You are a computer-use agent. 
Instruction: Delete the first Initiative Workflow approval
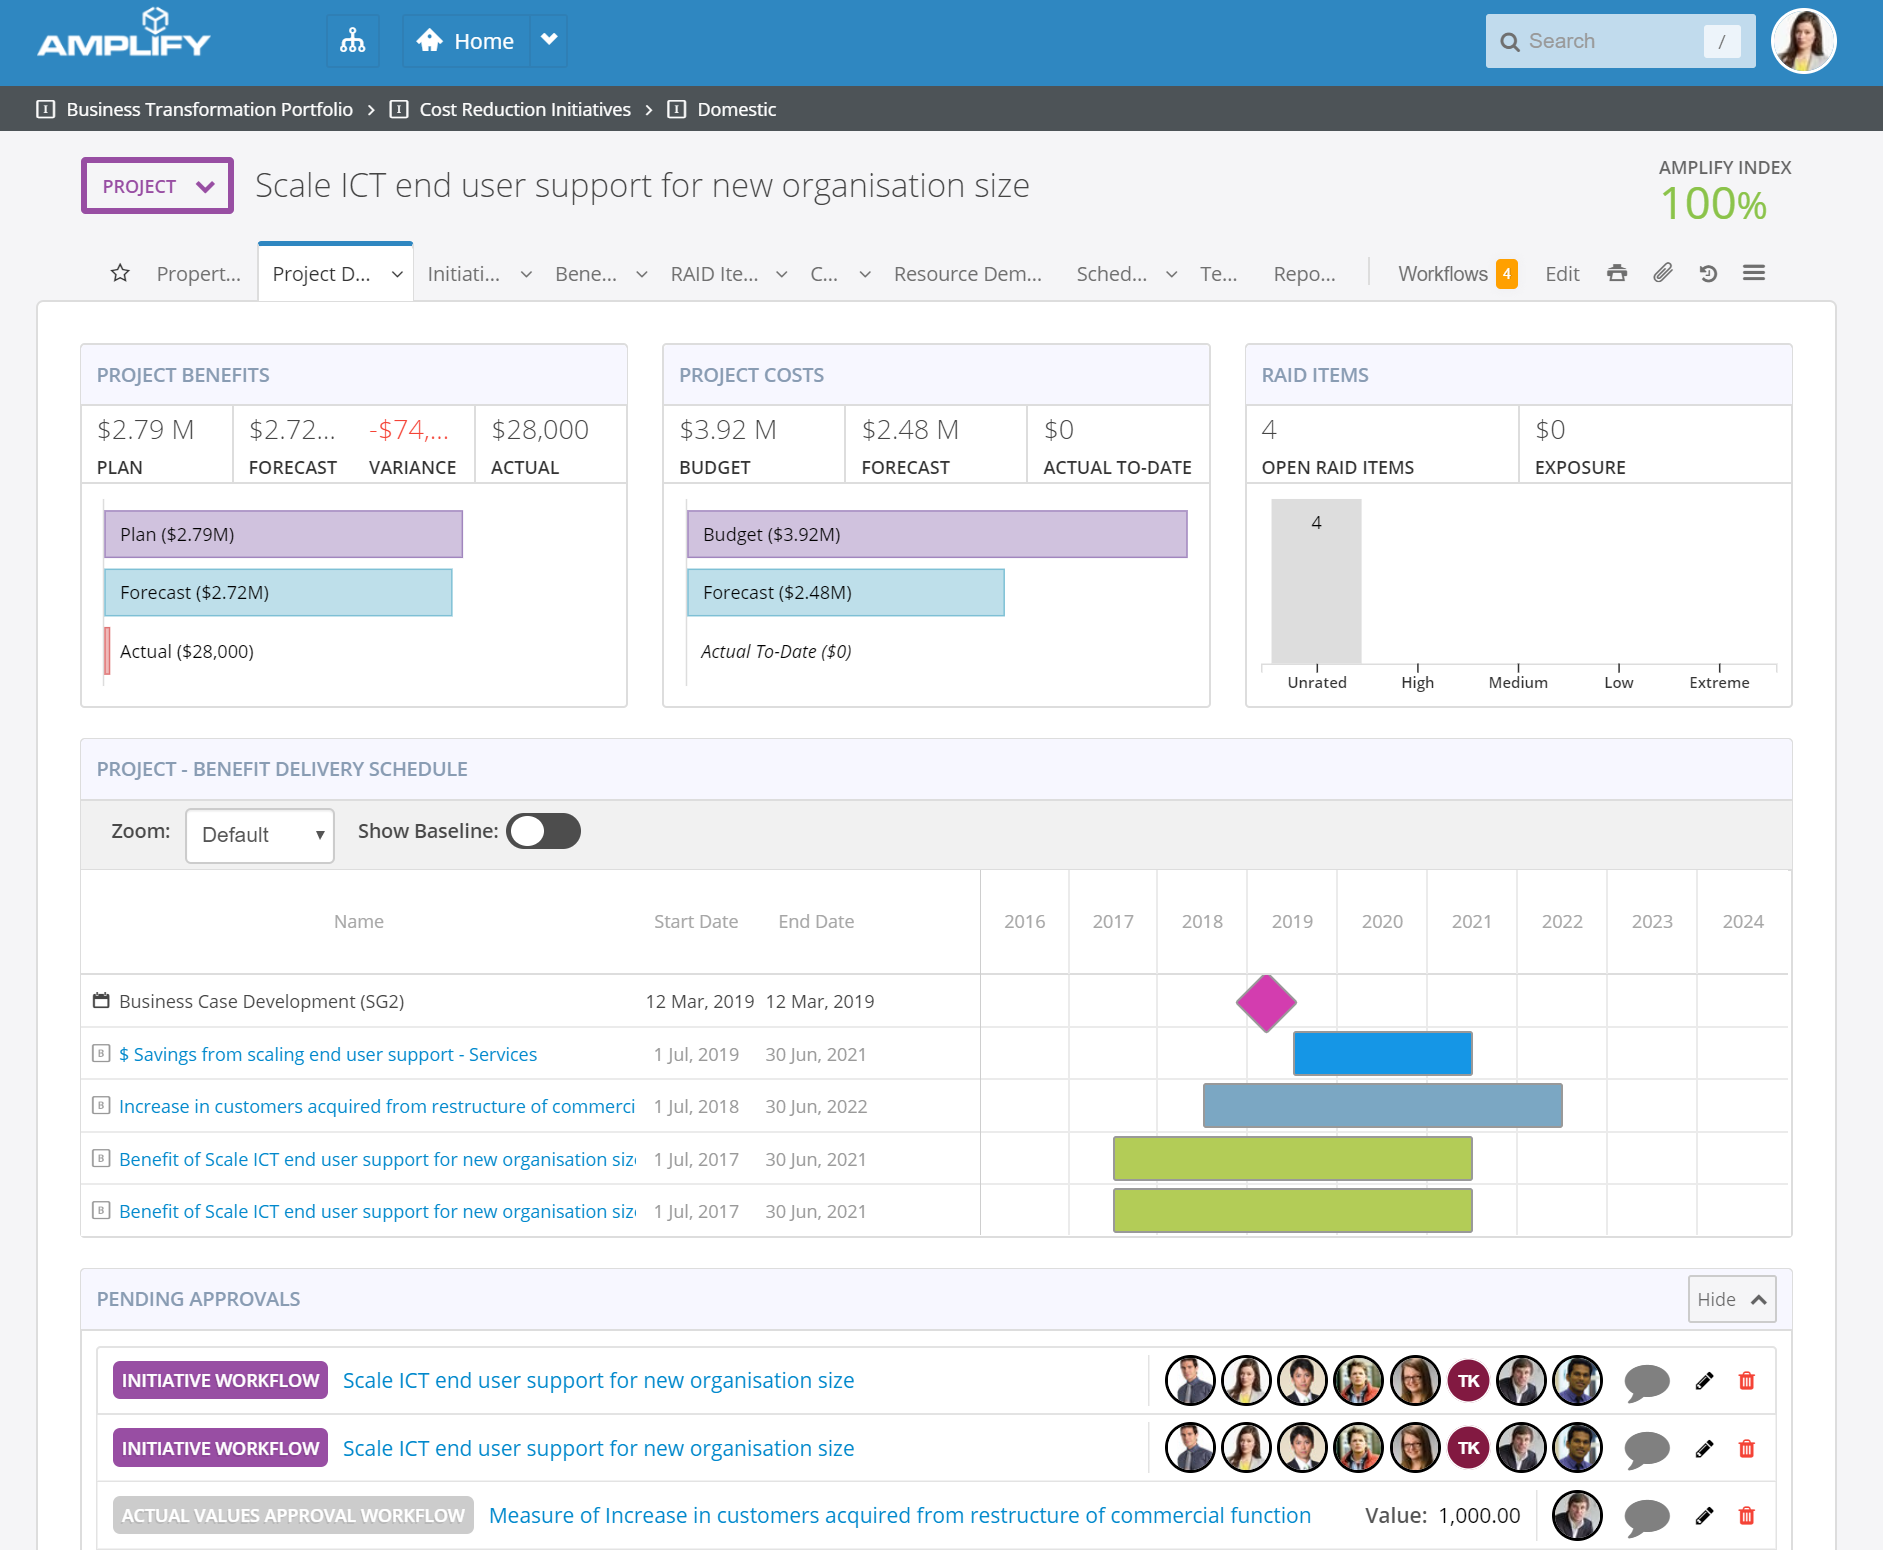(1746, 1381)
